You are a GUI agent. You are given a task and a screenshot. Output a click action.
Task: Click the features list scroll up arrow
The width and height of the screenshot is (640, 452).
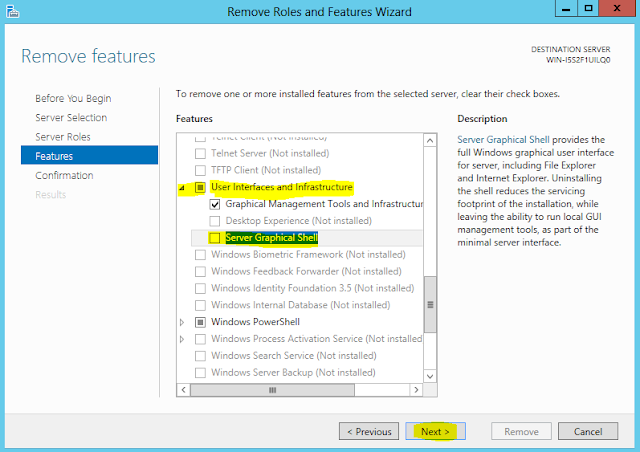point(430,141)
